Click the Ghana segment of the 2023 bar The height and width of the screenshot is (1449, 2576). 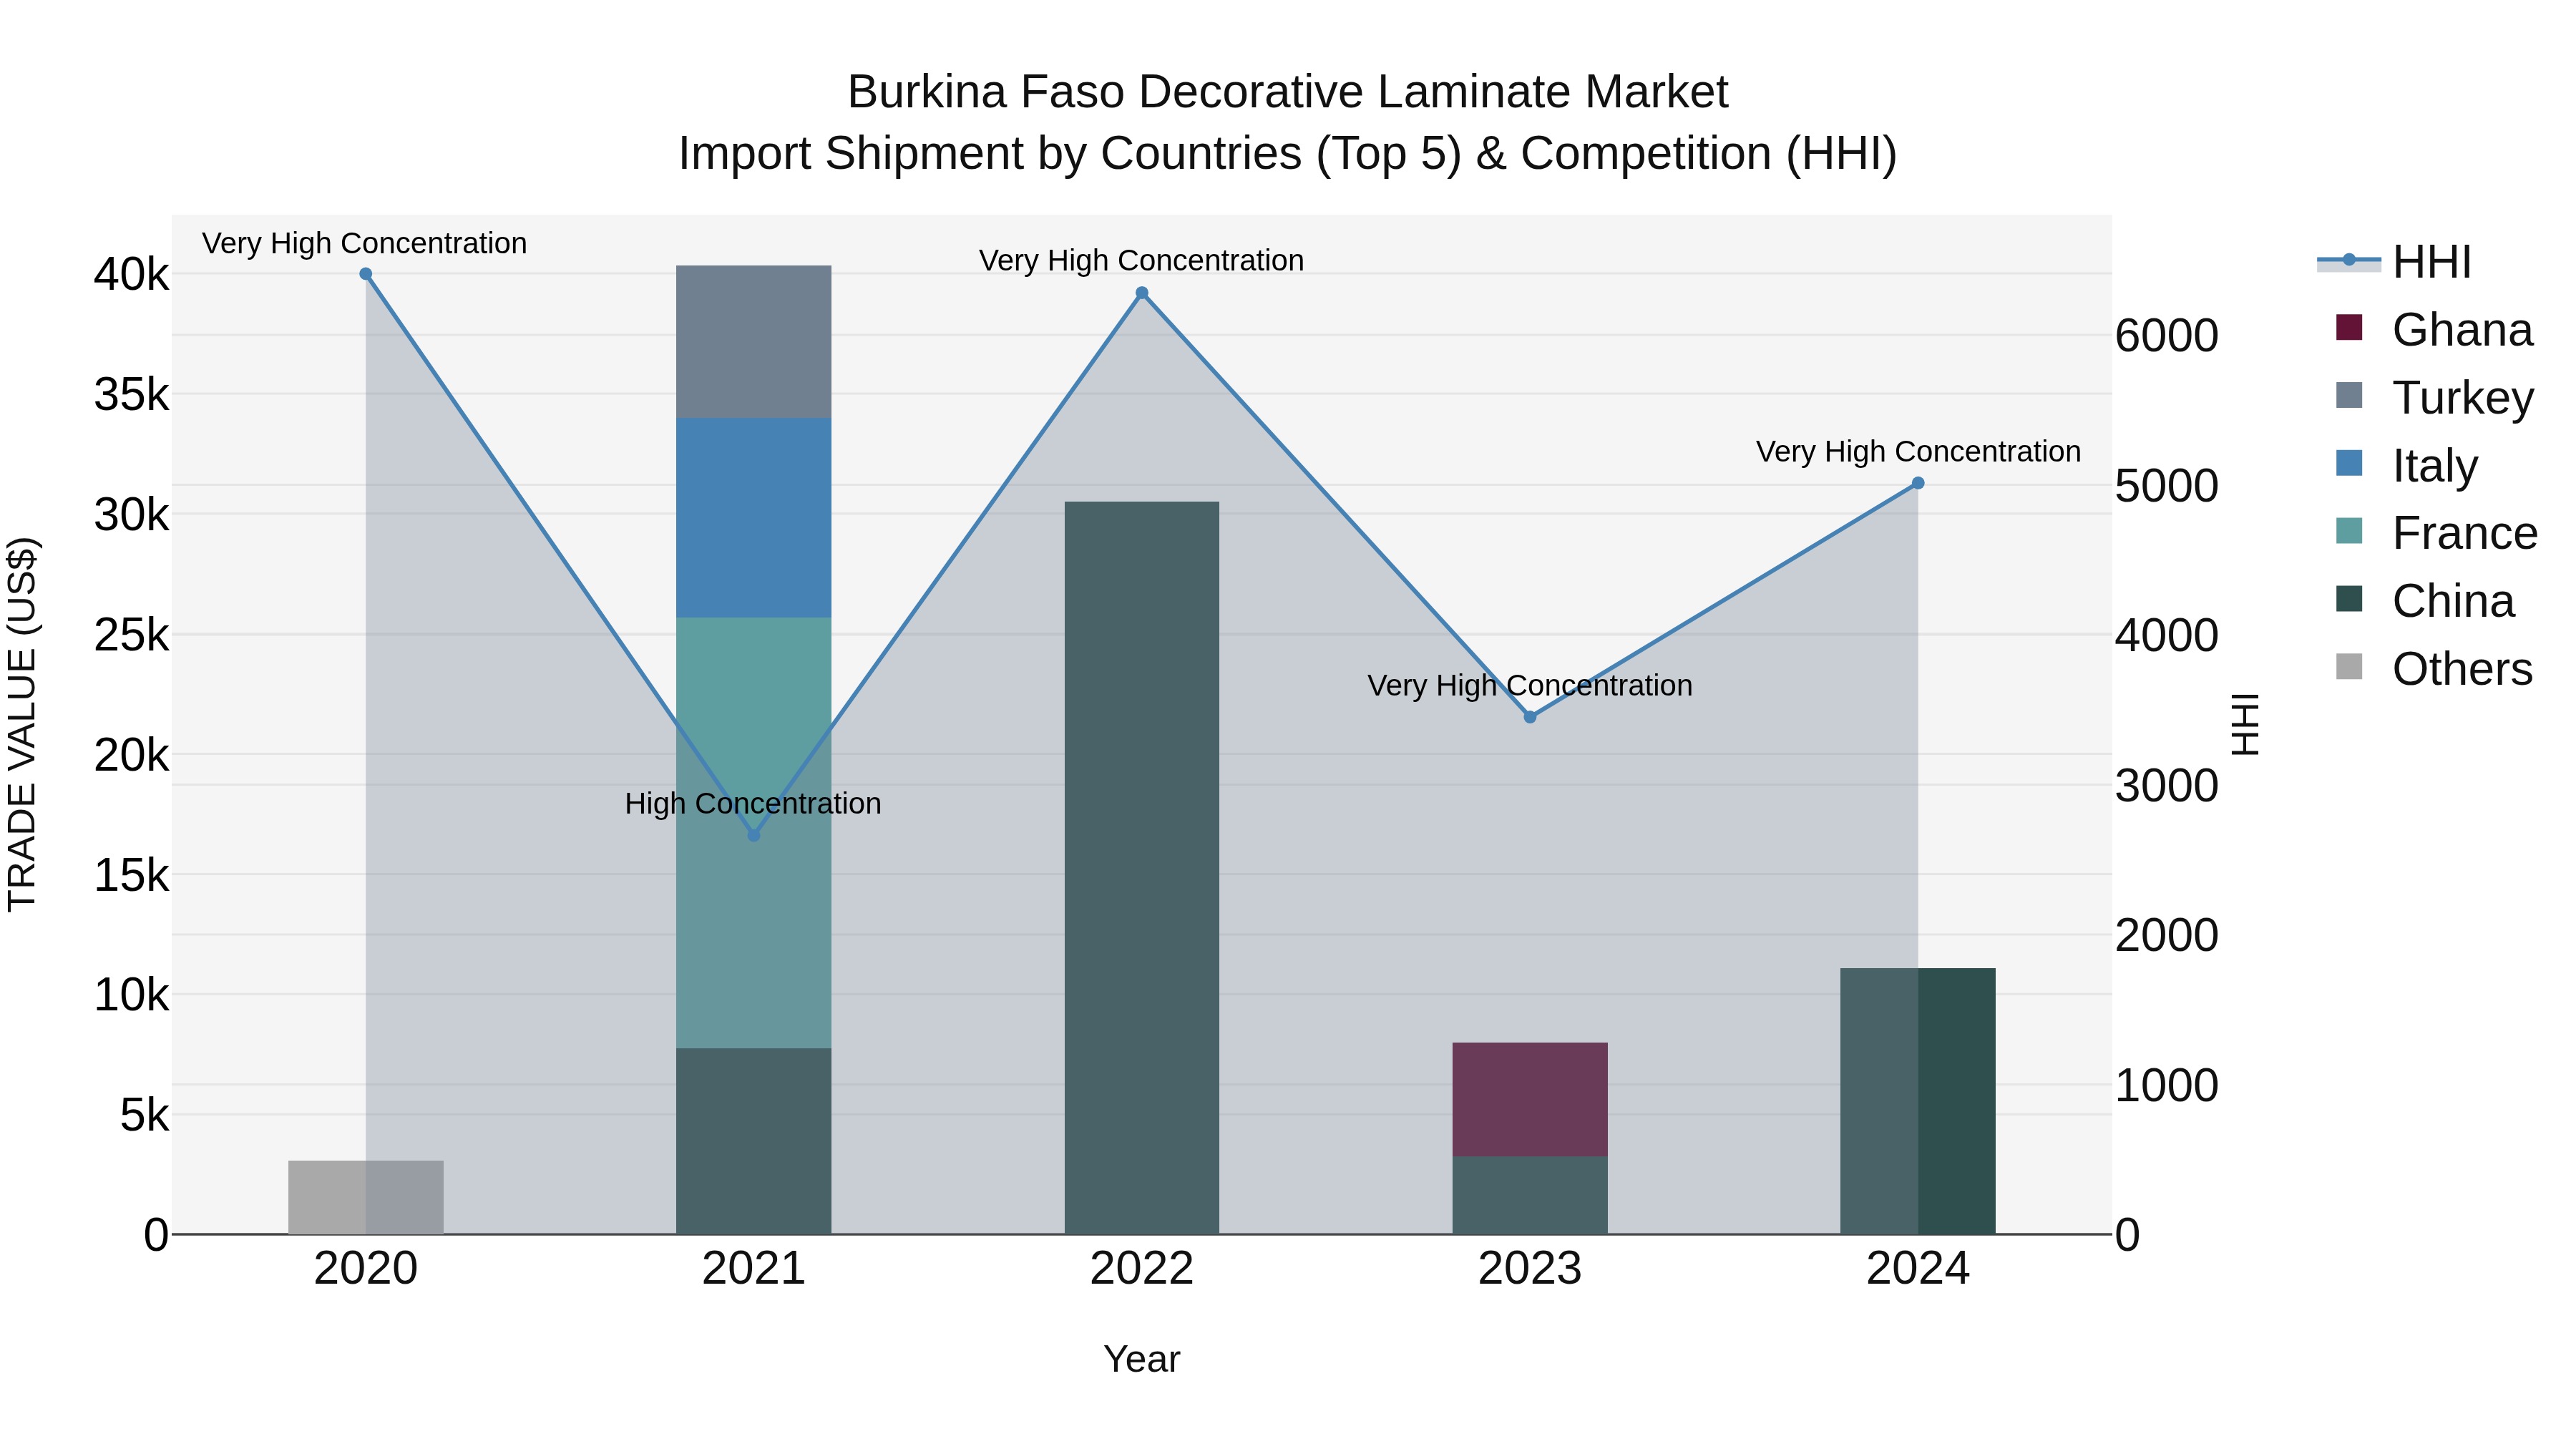(1530, 1099)
